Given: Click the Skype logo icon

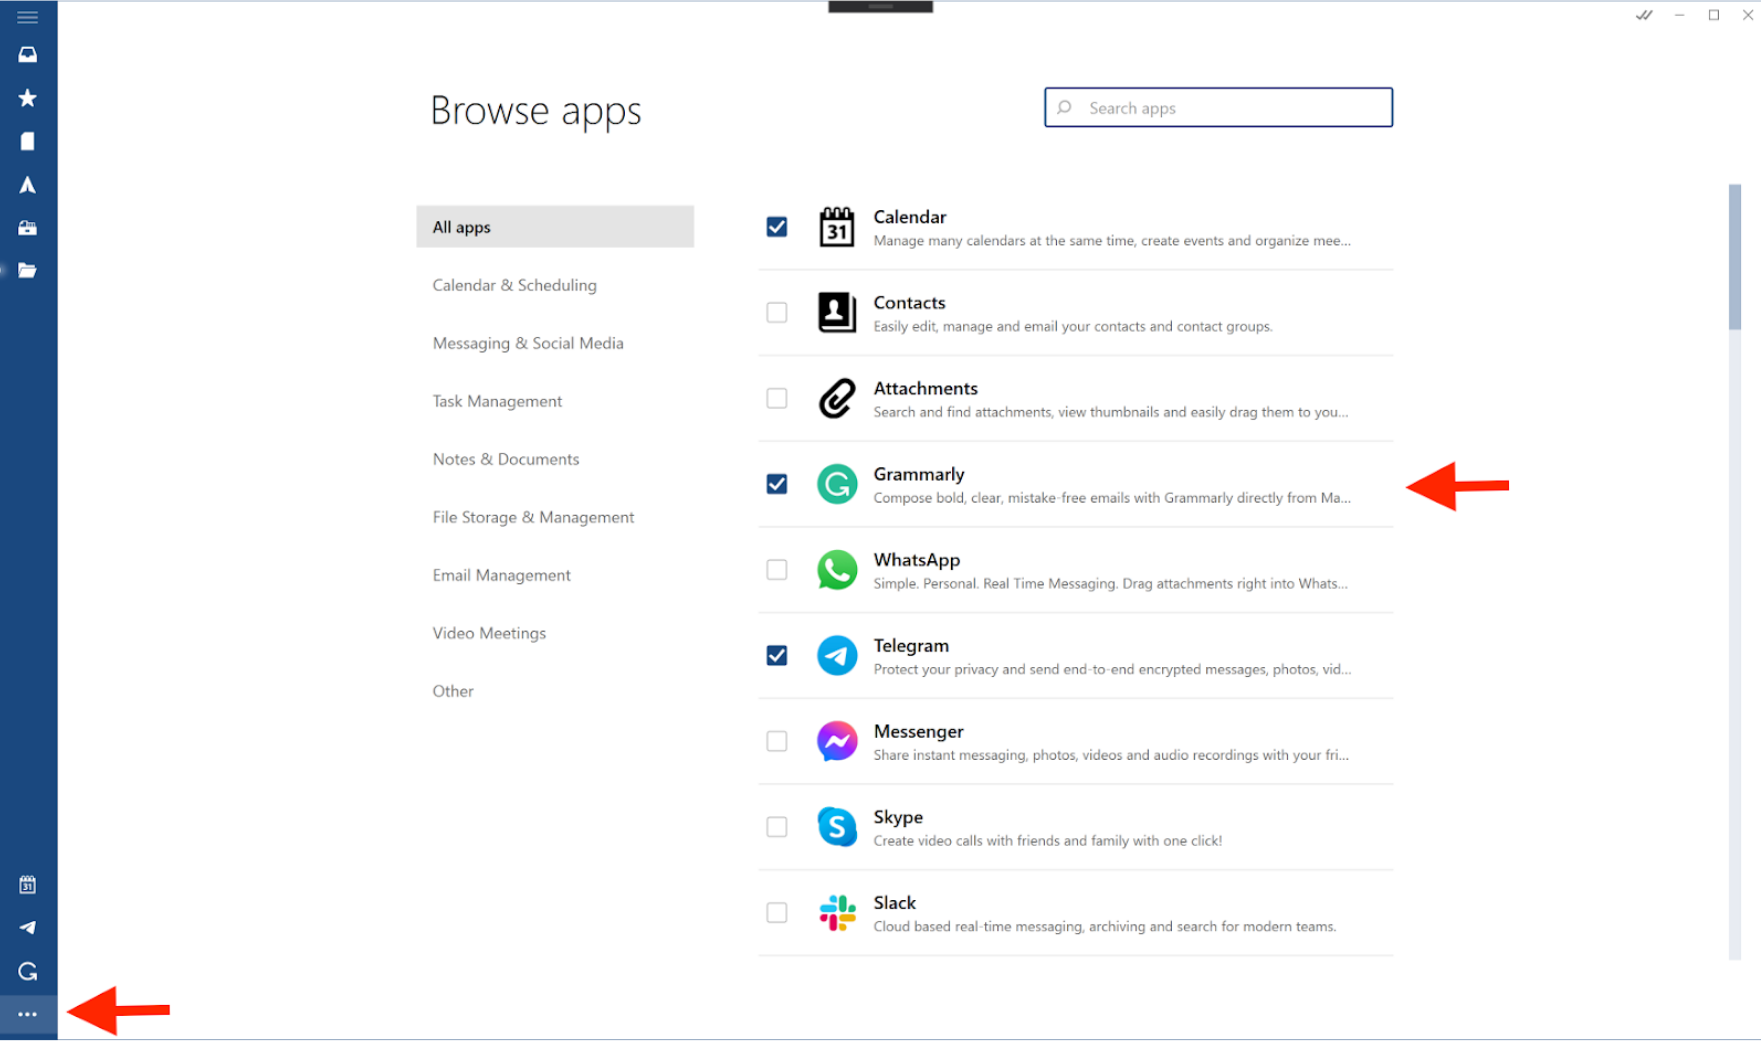Looking at the screenshot, I should coord(837,827).
